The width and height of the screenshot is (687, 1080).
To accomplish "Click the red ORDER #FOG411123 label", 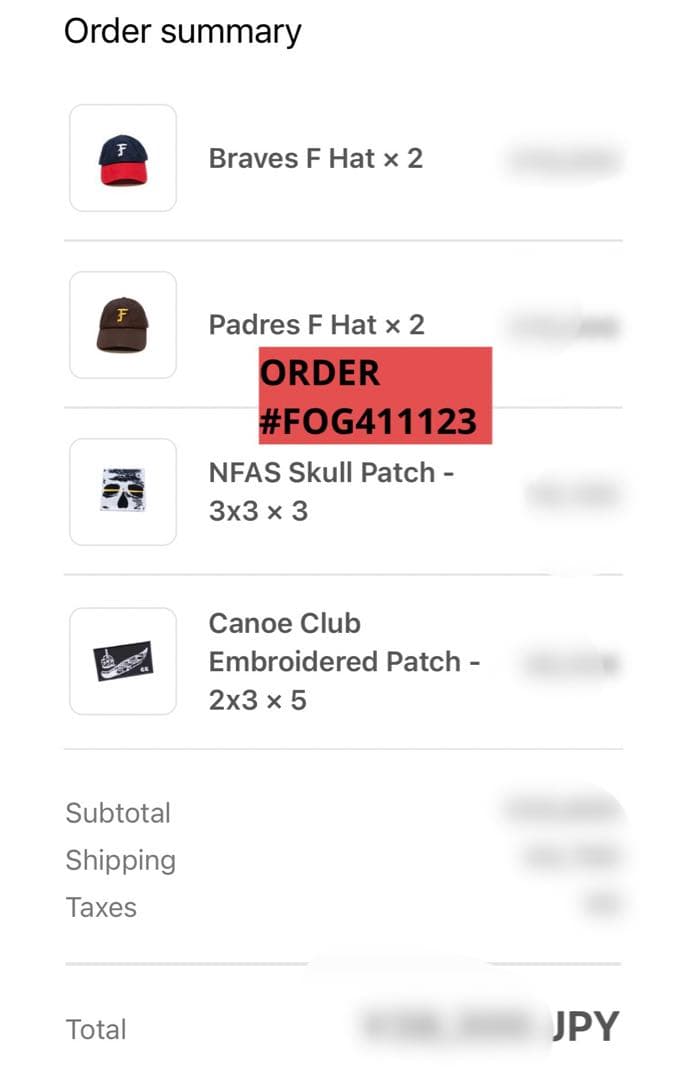I will pyautogui.click(x=376, y=395).
